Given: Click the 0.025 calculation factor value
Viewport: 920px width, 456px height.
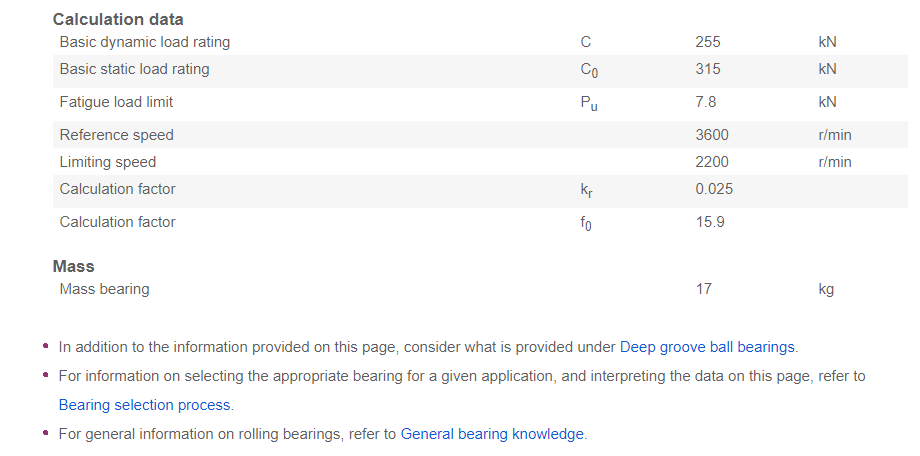Looking at the screenshot, I should [x=714, y=189].
